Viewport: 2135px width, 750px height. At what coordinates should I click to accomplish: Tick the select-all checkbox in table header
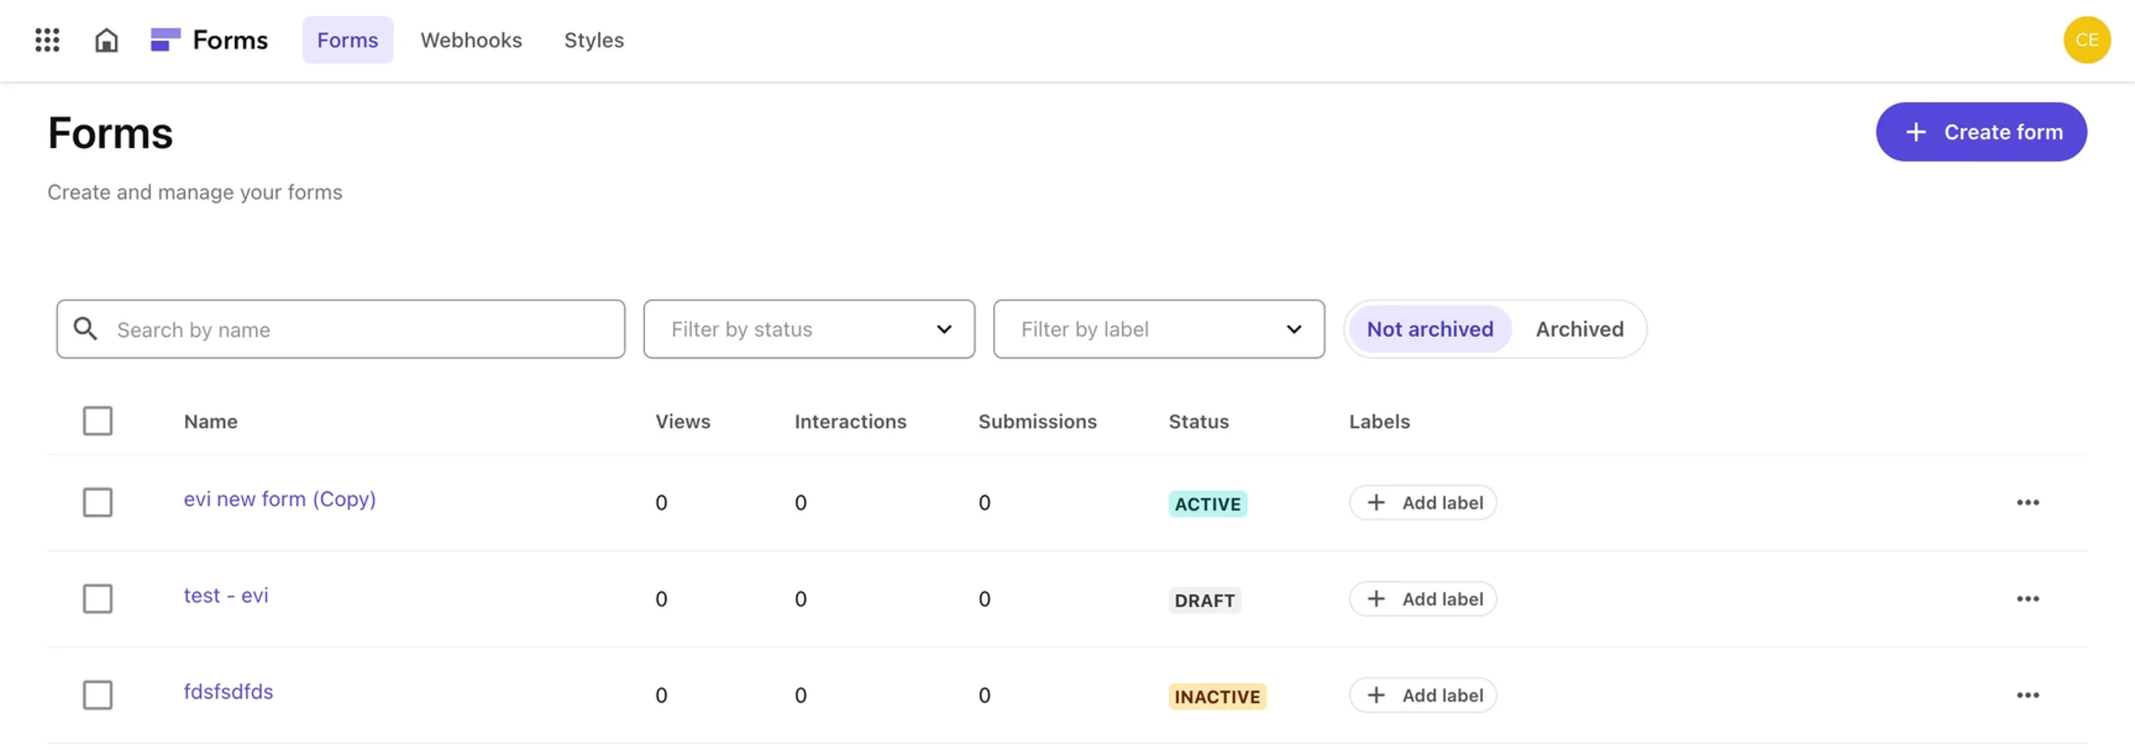(98, 421)
